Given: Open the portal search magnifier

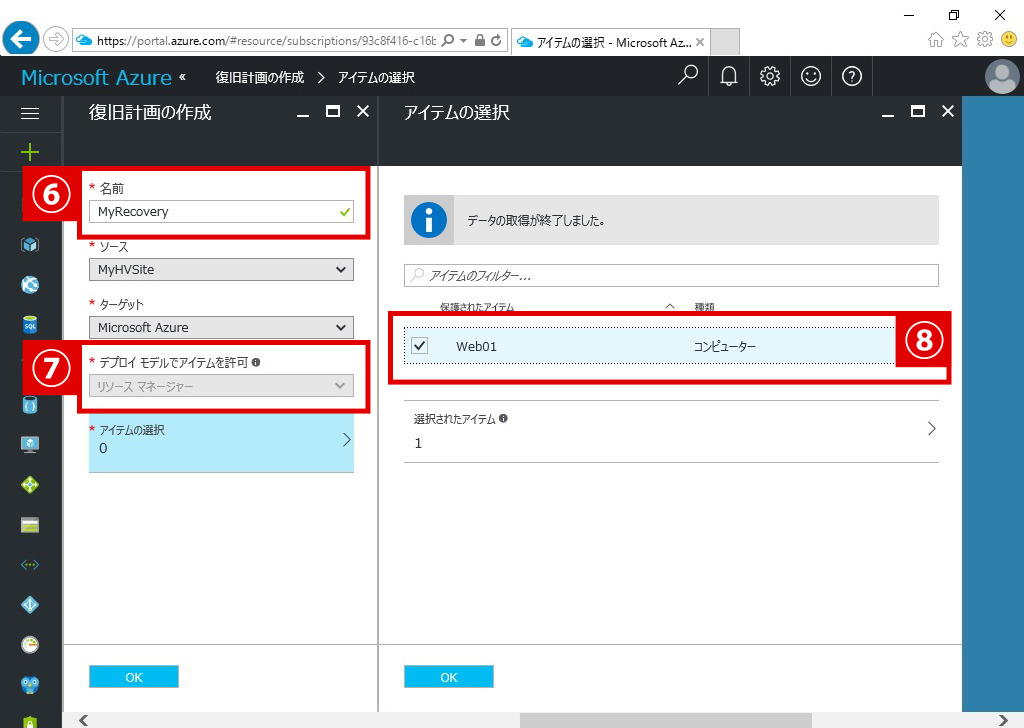Looking at the screenshot, I should click(688, 76).
